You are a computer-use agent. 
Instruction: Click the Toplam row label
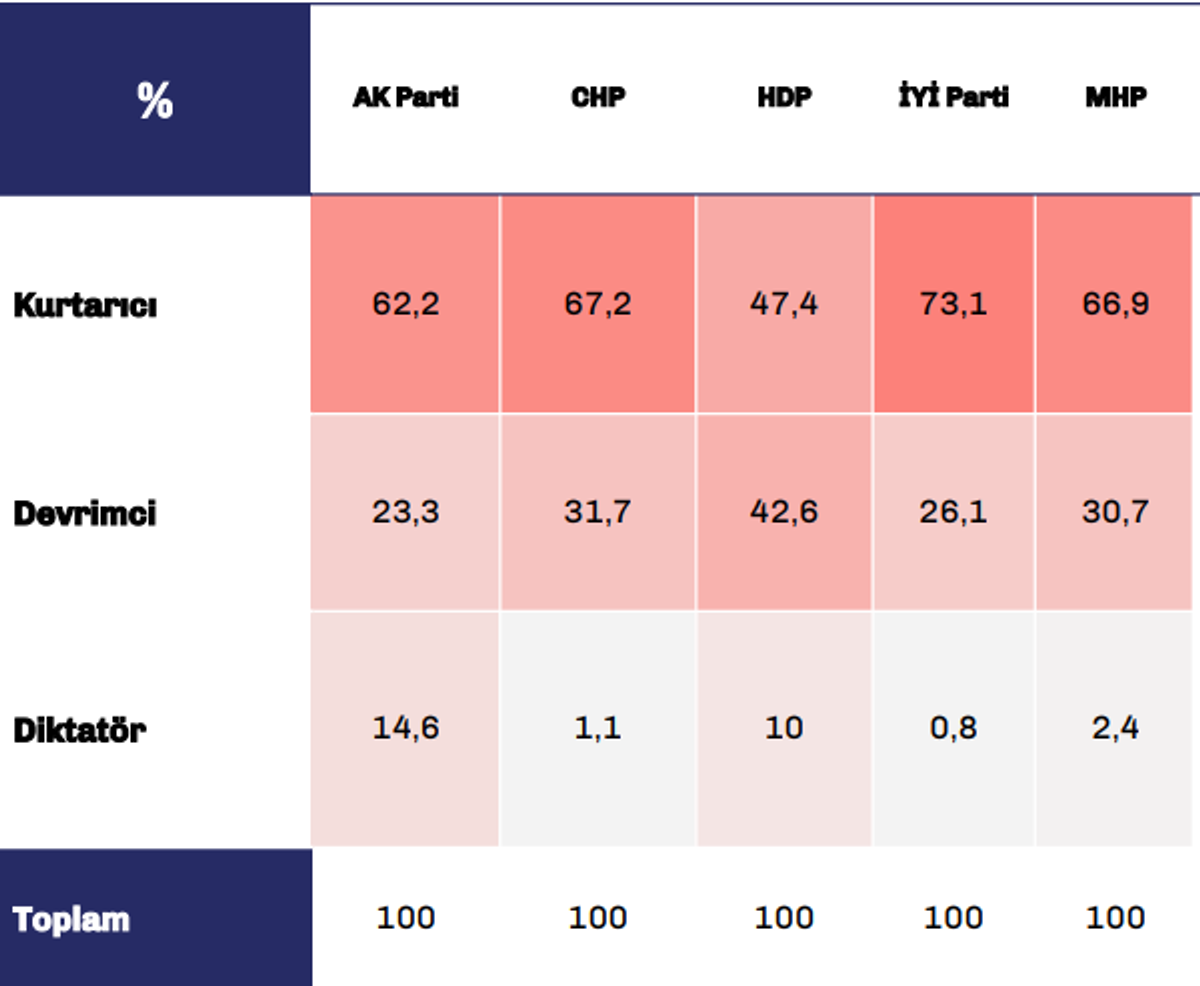click(72, 919)
